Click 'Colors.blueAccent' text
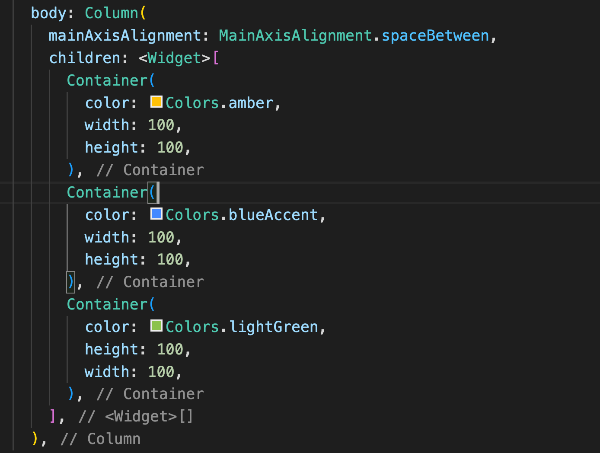 [x=242, y=215]
